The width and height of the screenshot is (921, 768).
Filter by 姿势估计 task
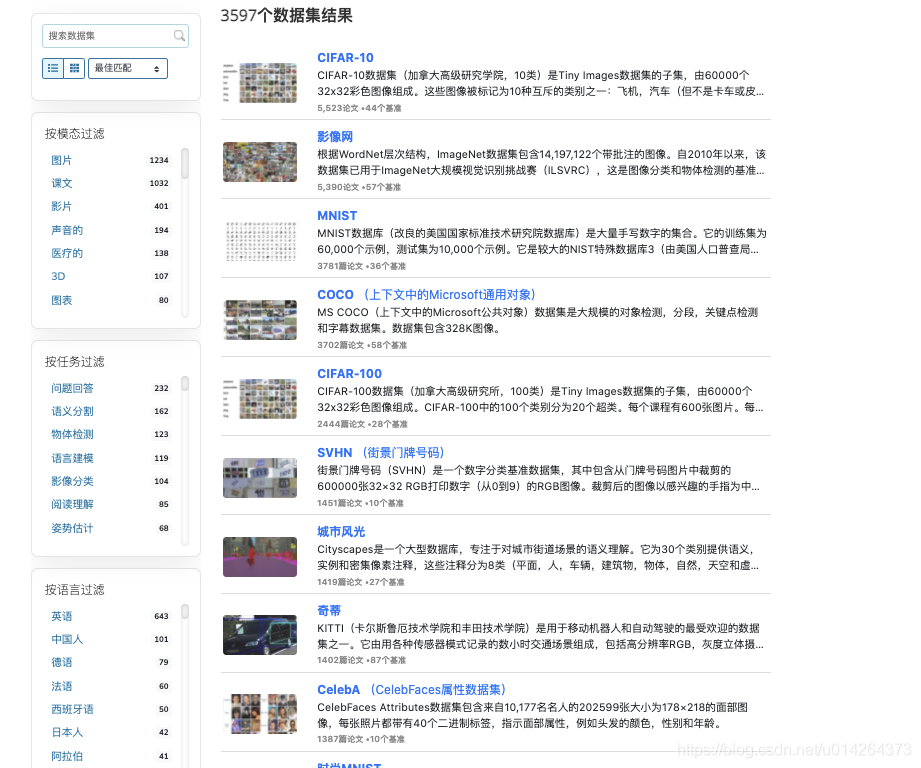(x=72, y=528)
